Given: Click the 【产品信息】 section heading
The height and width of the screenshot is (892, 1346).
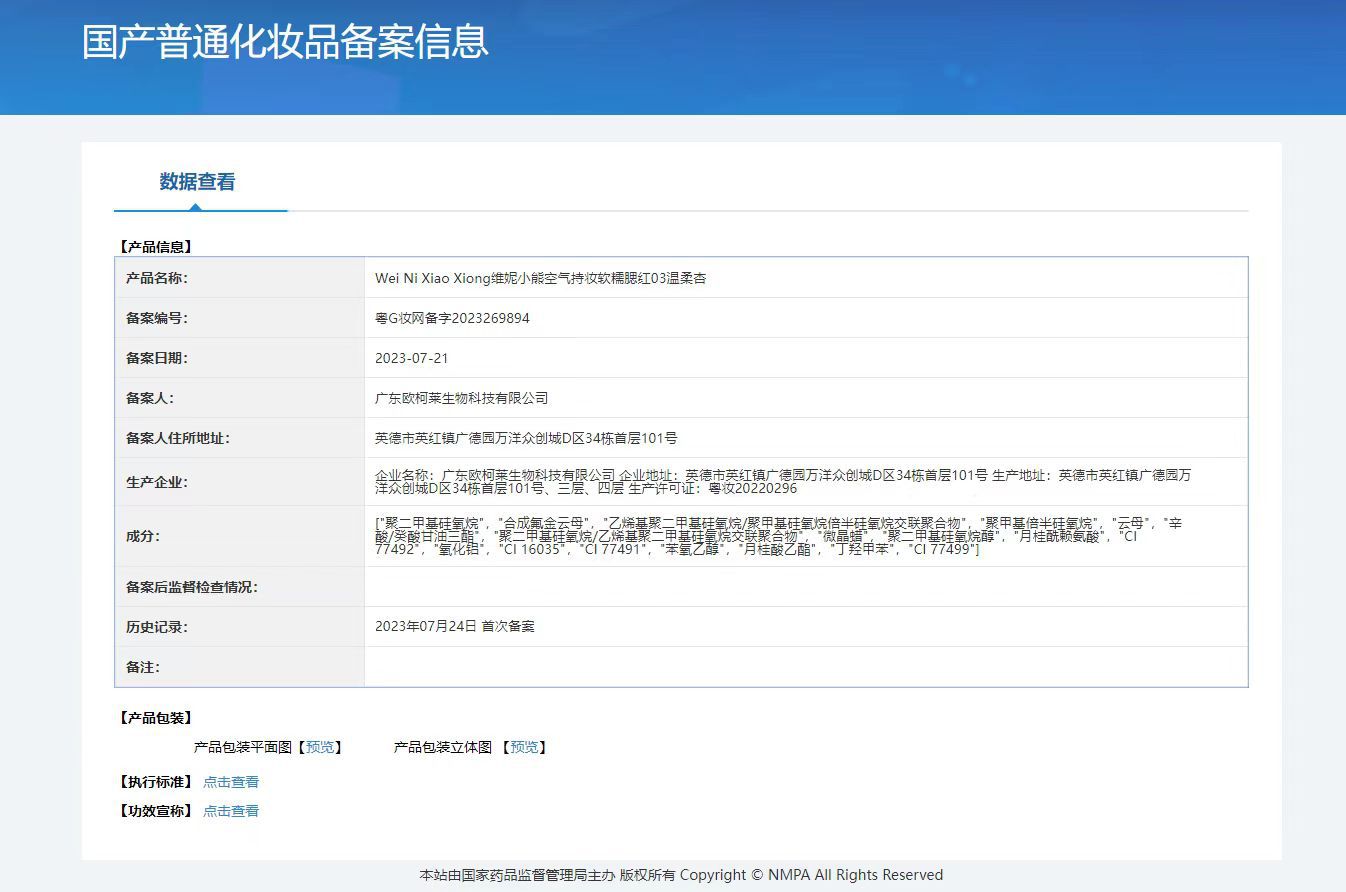Looking at the screenshot, I should pyautogui.click(x=155, y=246).
